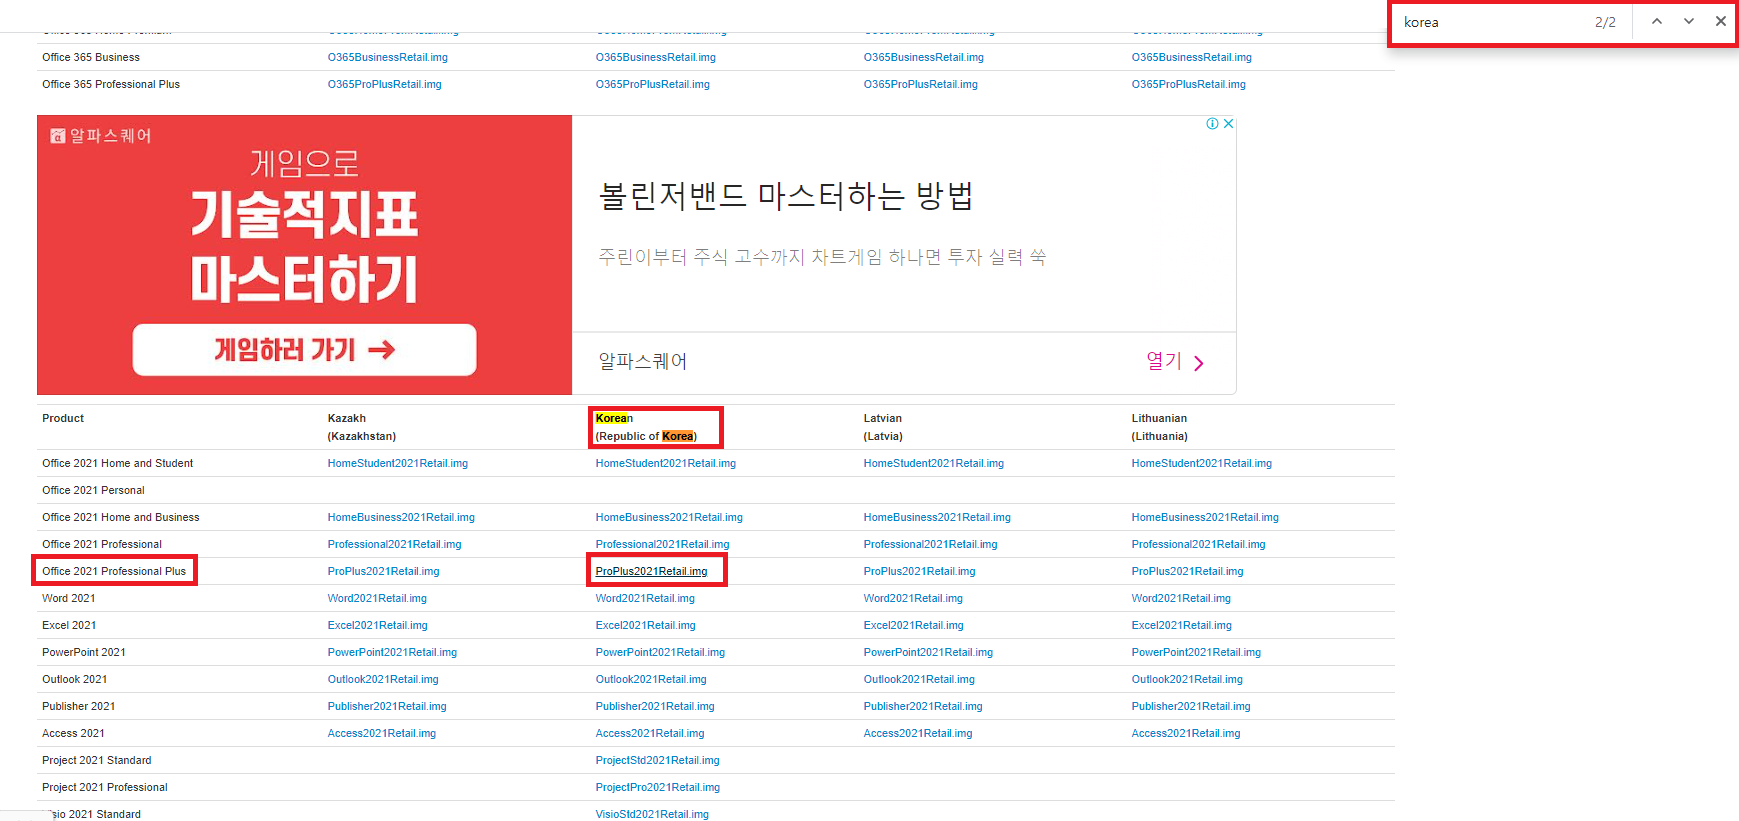Click the Latvian column header

(x=883, y=427)
